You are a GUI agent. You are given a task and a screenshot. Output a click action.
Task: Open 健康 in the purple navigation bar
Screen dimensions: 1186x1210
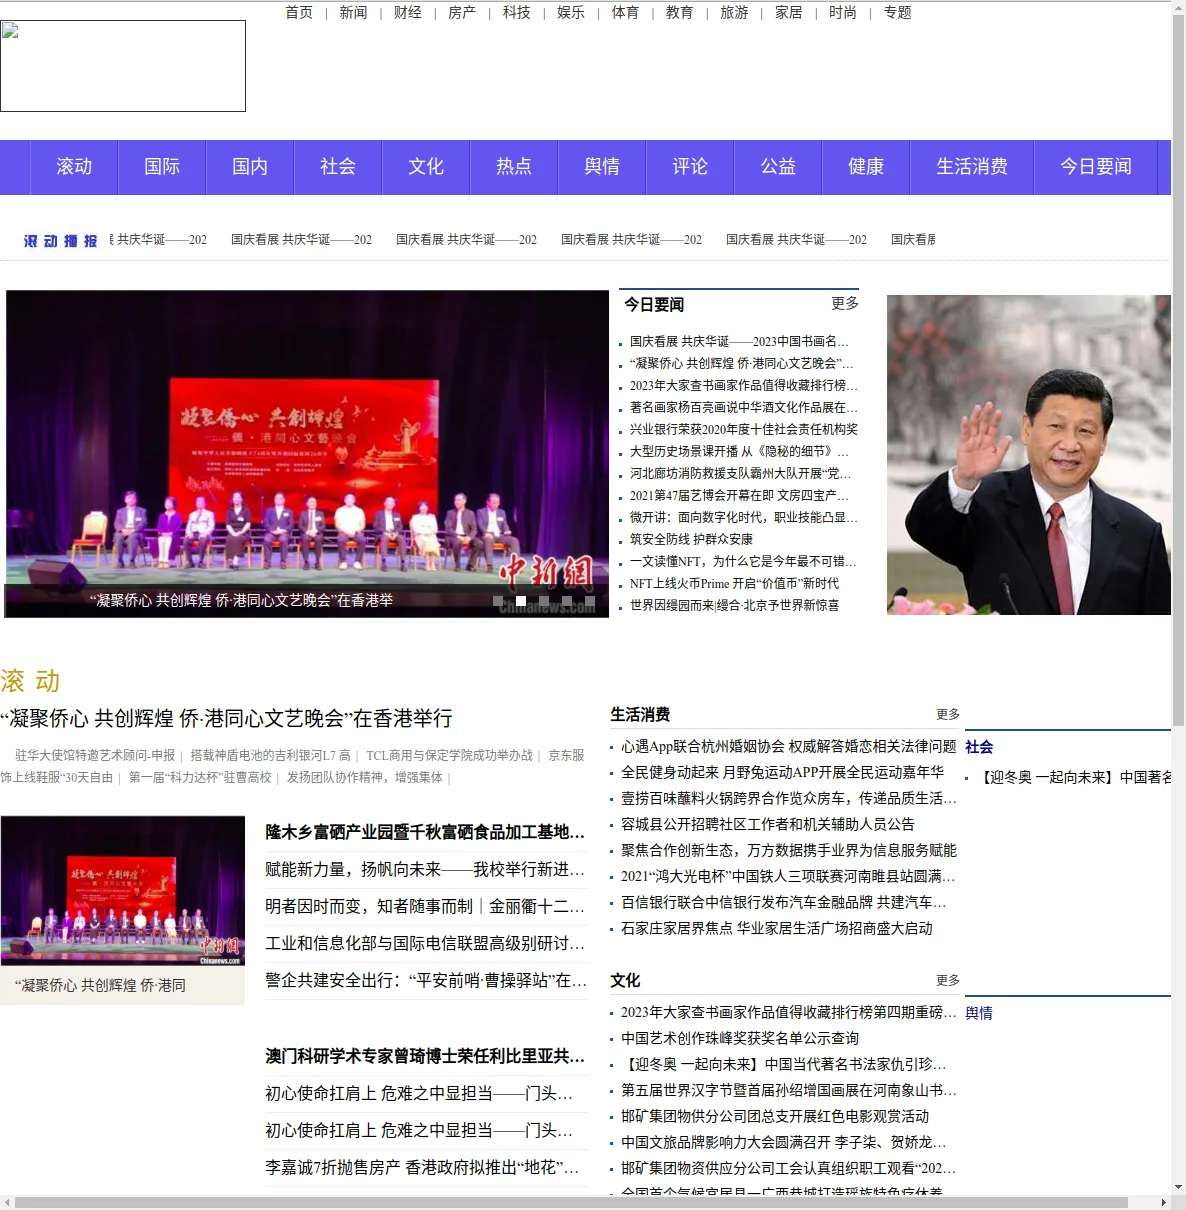[866, 167]
